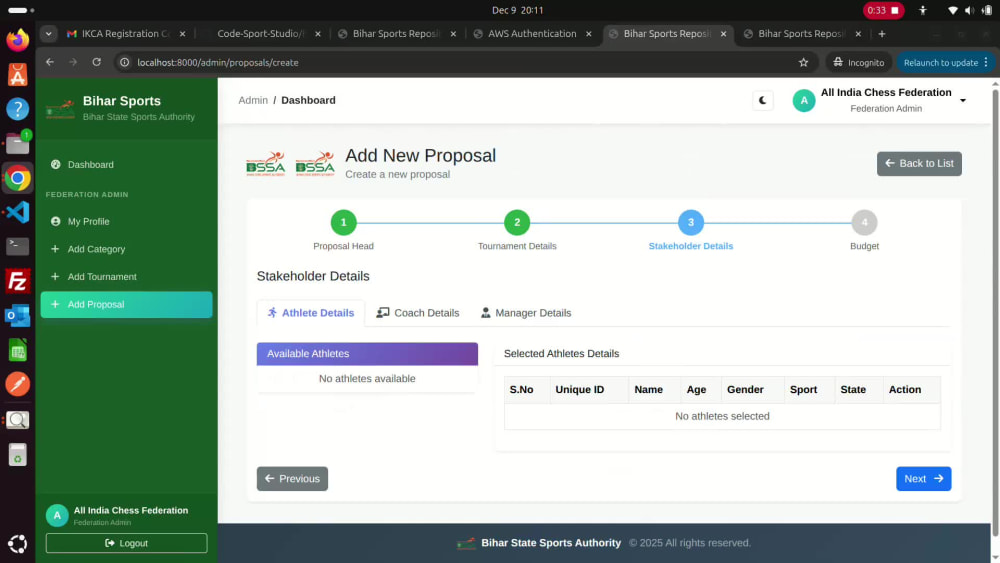
Task: Show applications with Ubuntu logo
Action: [x=18, y=544]
